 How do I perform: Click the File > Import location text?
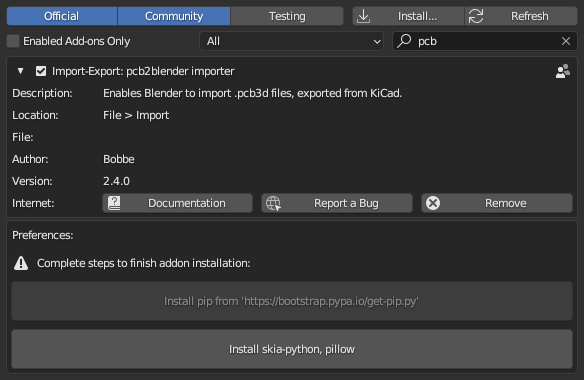click(x=136, y=115)
